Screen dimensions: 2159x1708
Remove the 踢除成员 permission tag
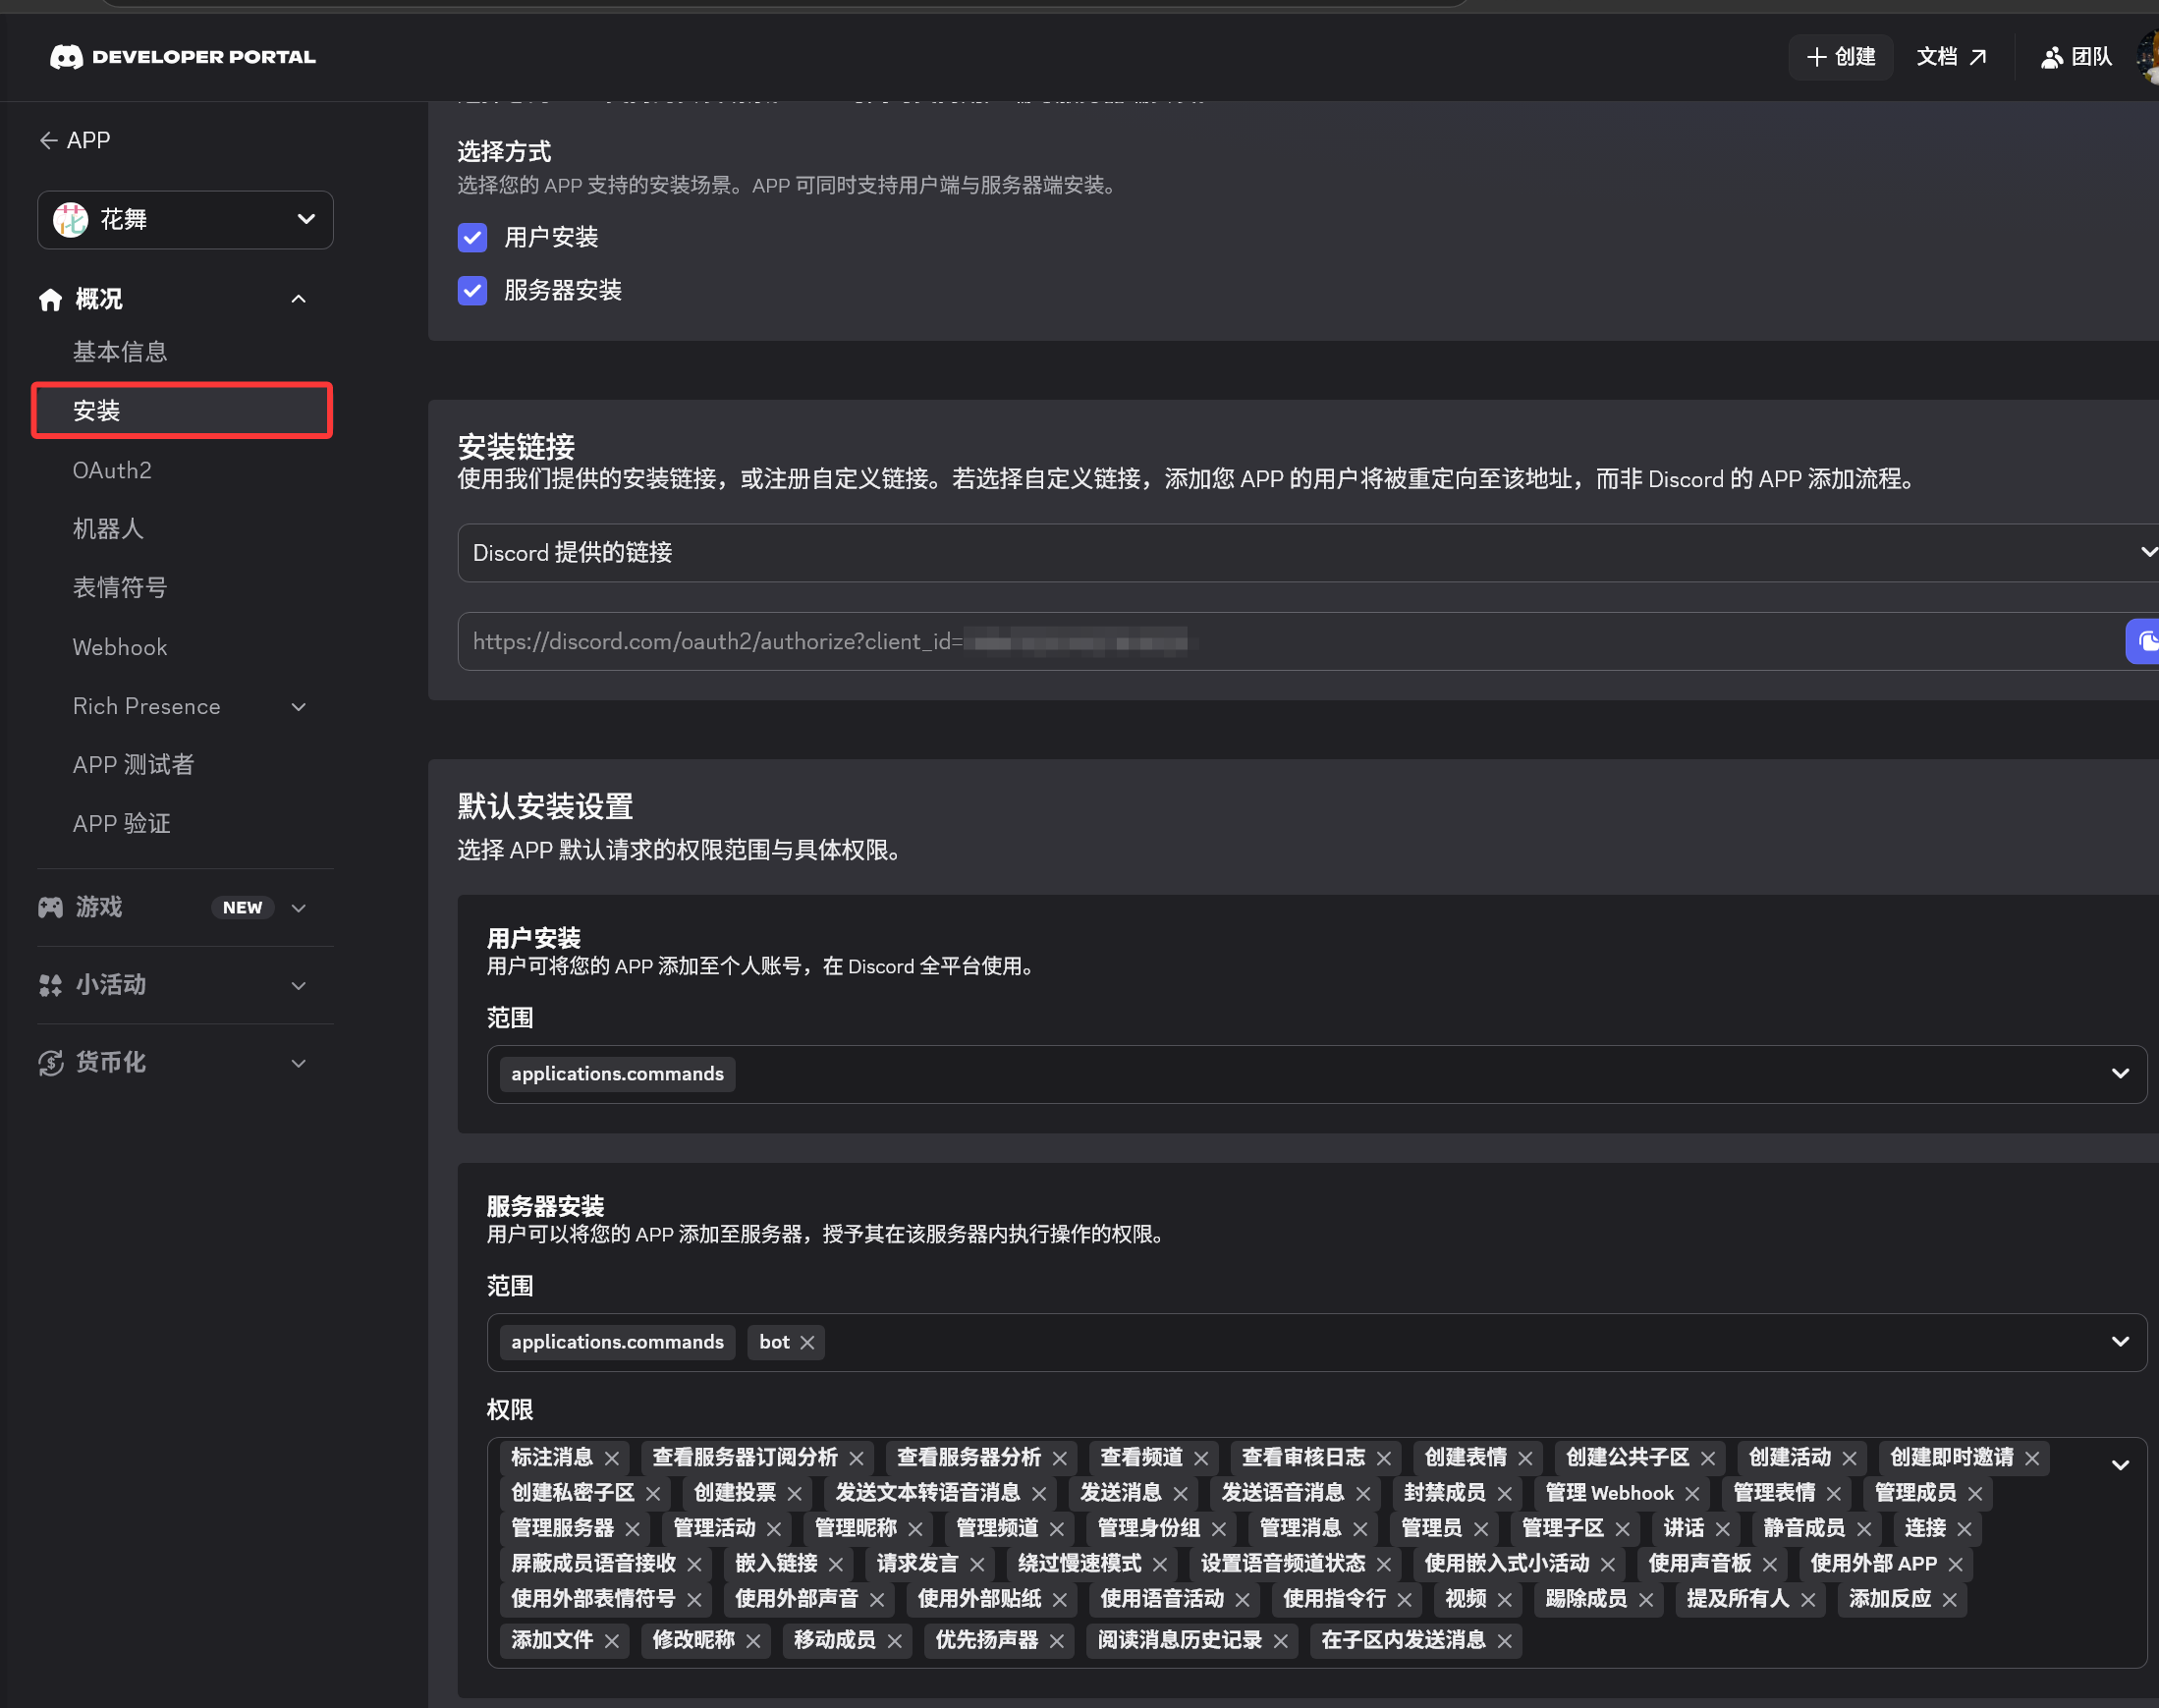tap(1646, 1599)
